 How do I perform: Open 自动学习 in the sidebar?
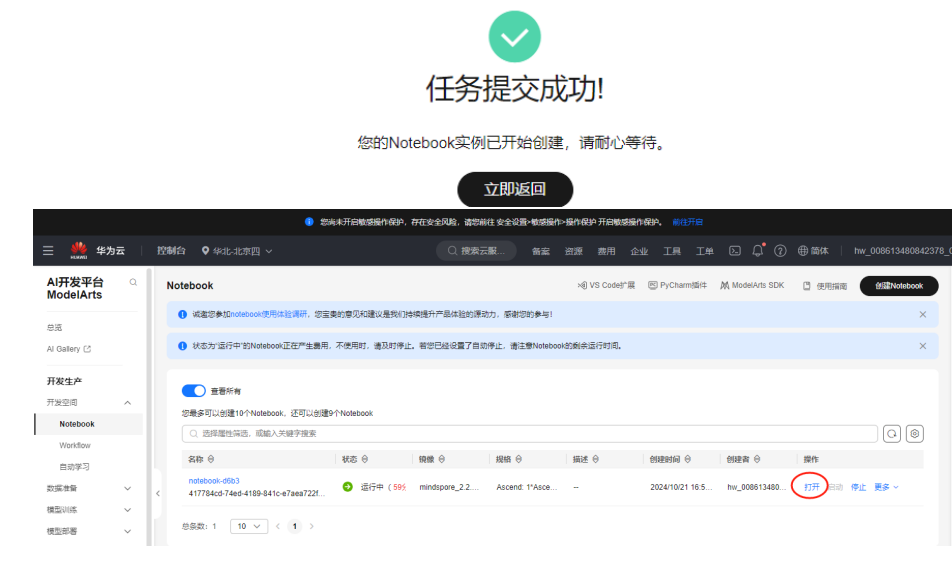(75, 467)
